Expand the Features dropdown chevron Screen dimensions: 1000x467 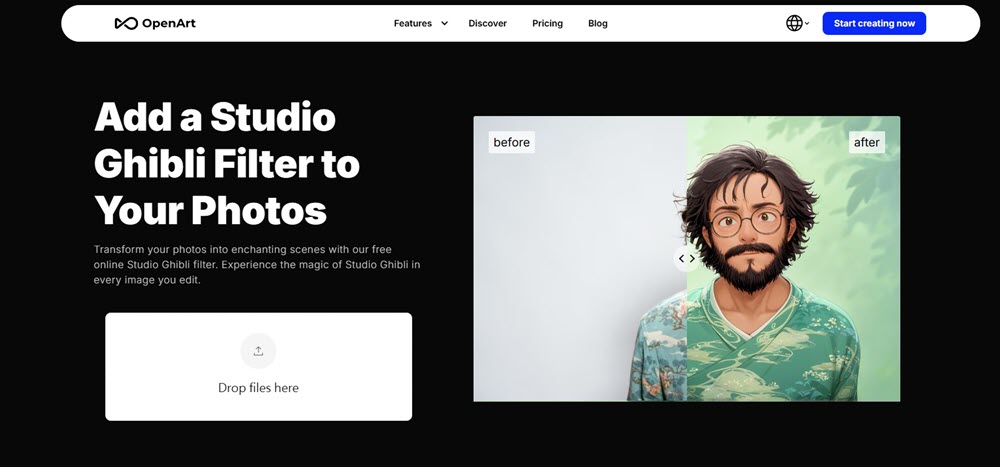pos(445,24)
